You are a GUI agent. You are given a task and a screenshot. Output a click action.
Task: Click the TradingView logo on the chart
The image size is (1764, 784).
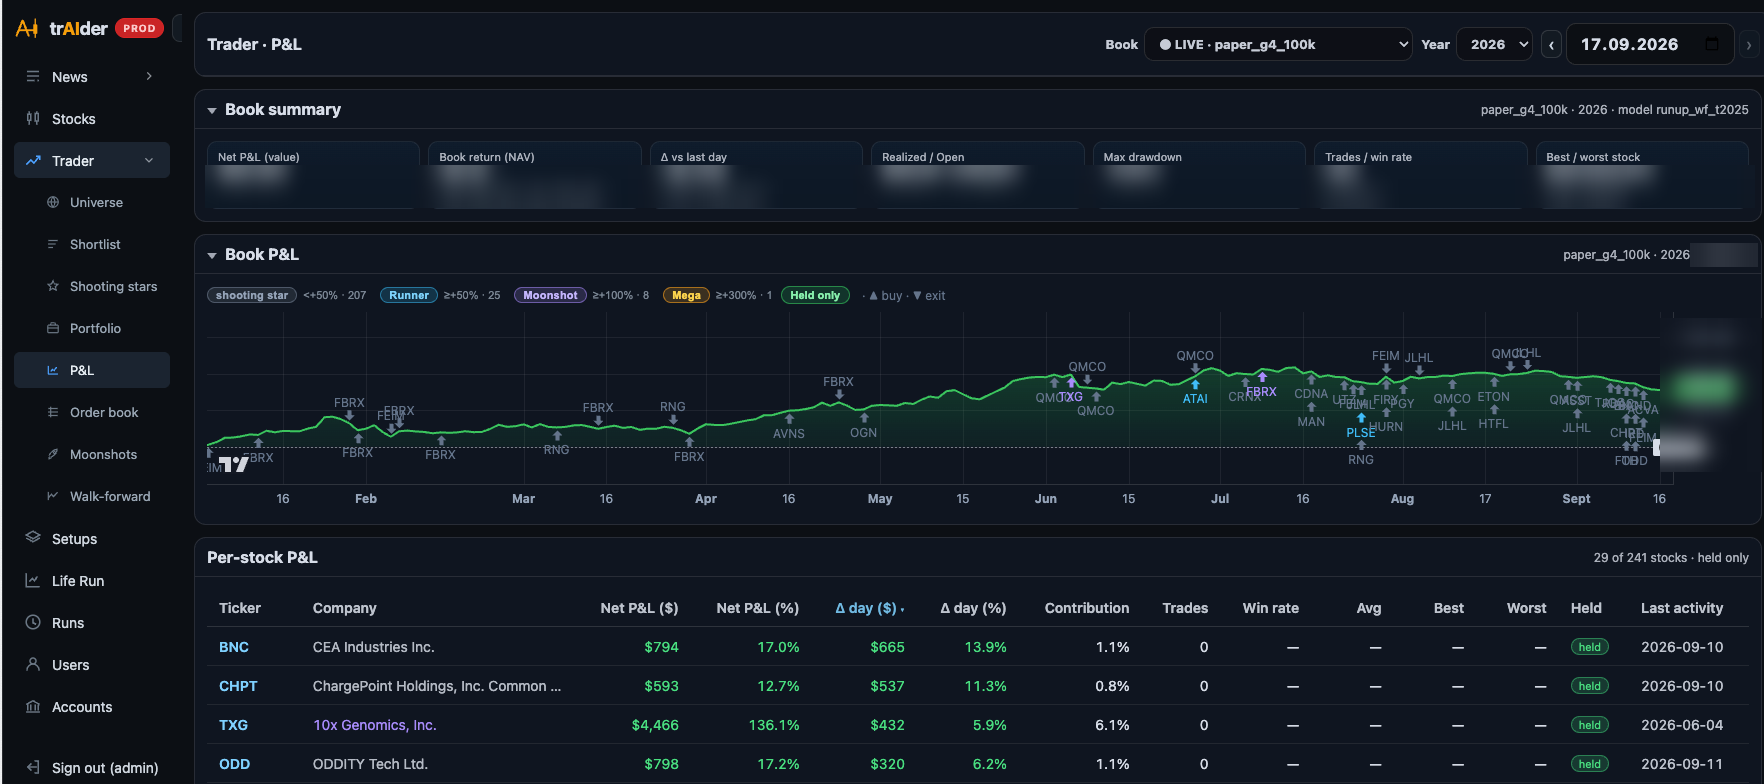click(x=234, y=464)
